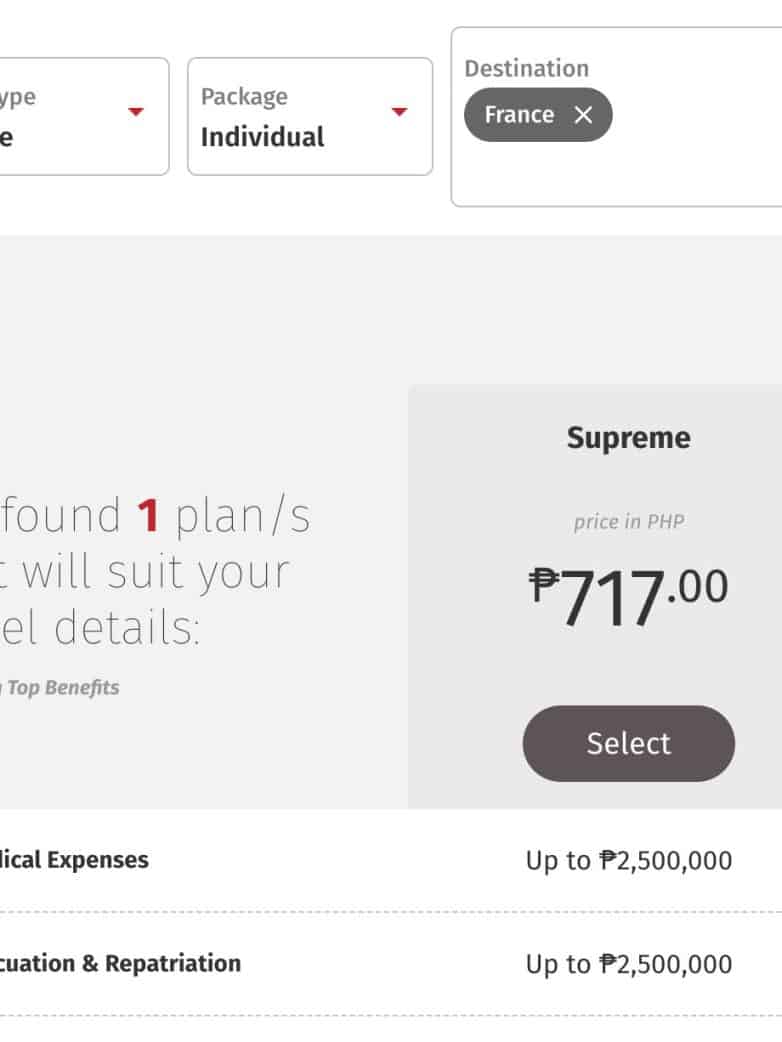Click the 'price in PHP' label

(x=628, y=522)
